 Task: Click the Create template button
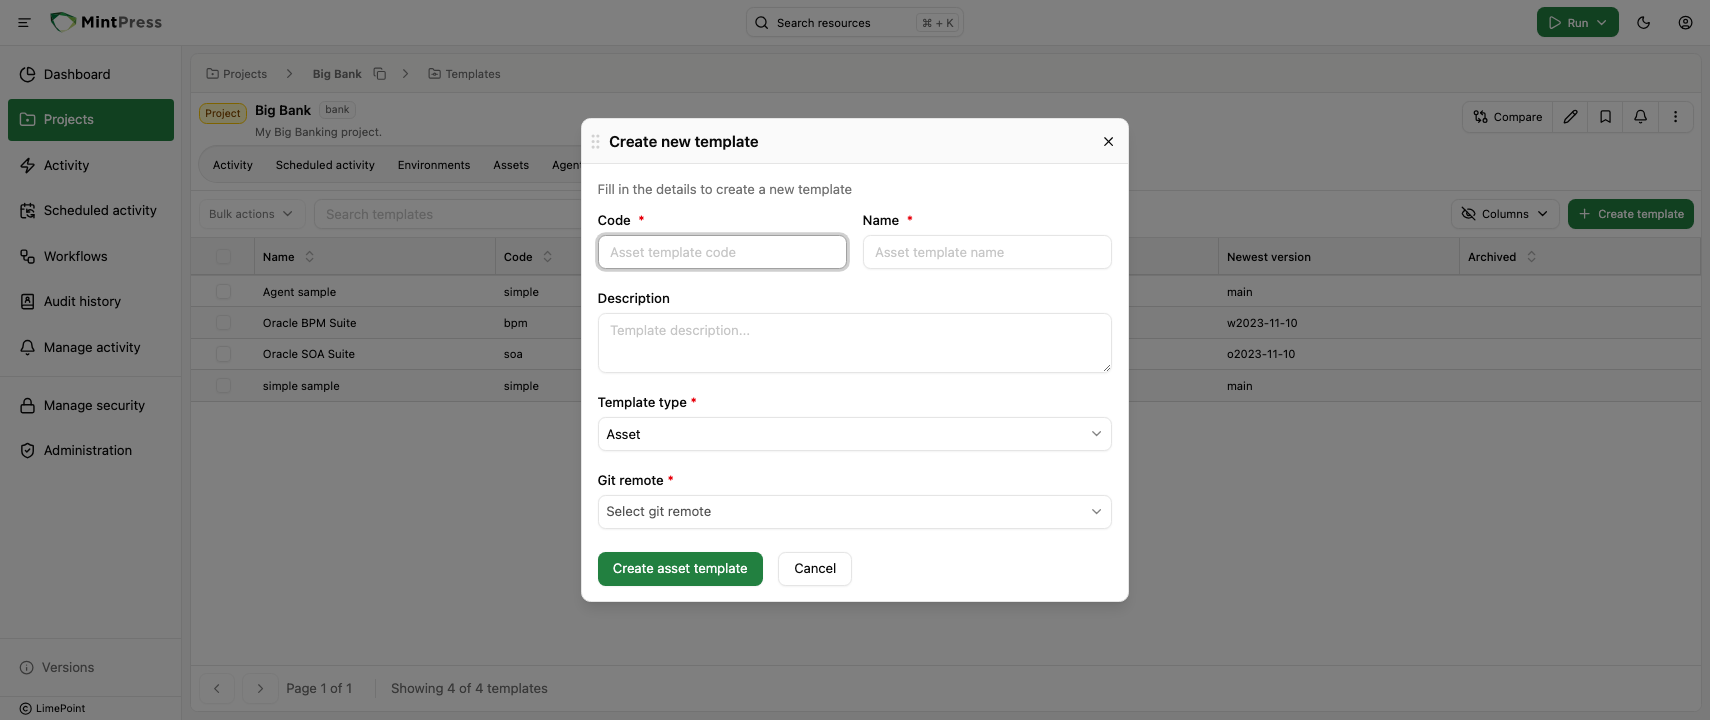point(1630,214)
